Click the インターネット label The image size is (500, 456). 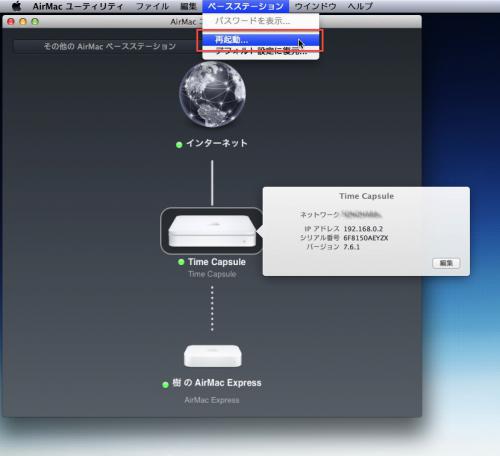tap(217, 143)
